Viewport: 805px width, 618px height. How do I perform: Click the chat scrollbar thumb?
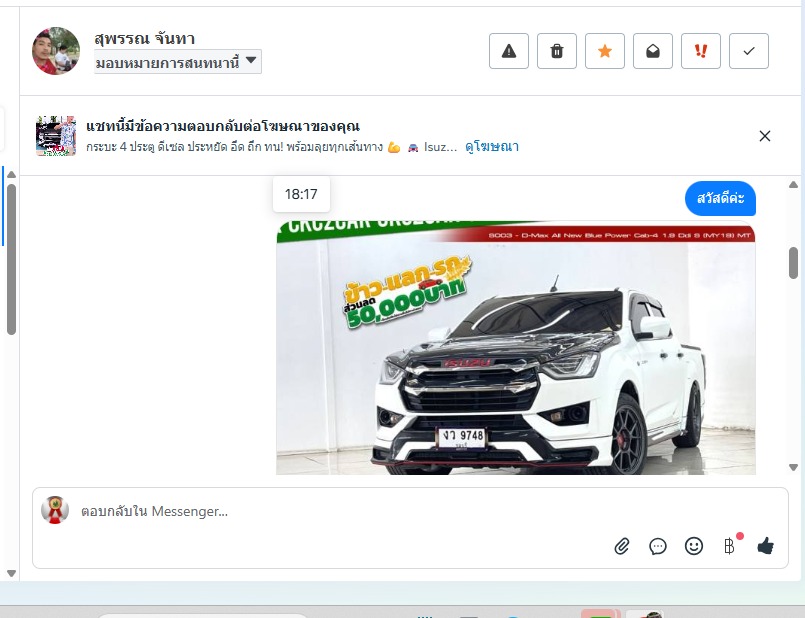pyautogui.click(x=793, y=263)
